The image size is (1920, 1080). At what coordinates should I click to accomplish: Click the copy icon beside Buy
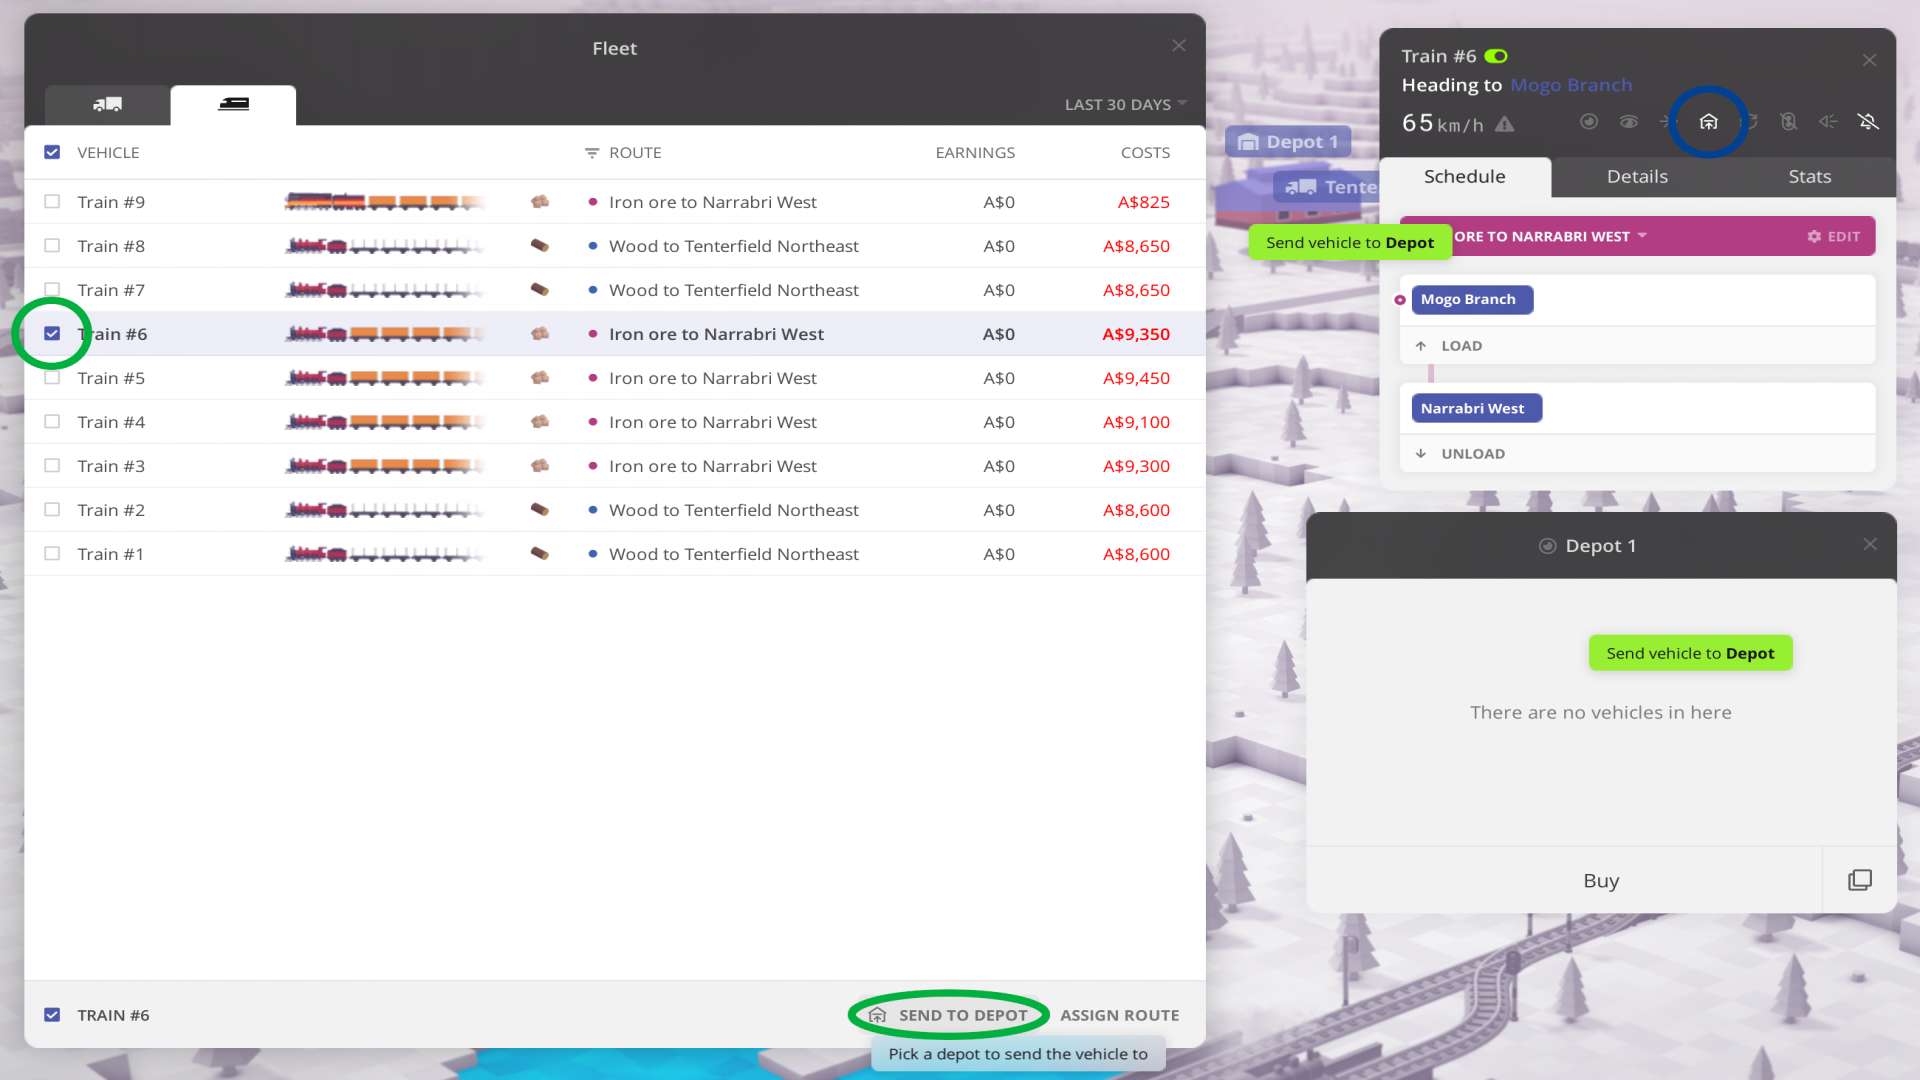1860,880
